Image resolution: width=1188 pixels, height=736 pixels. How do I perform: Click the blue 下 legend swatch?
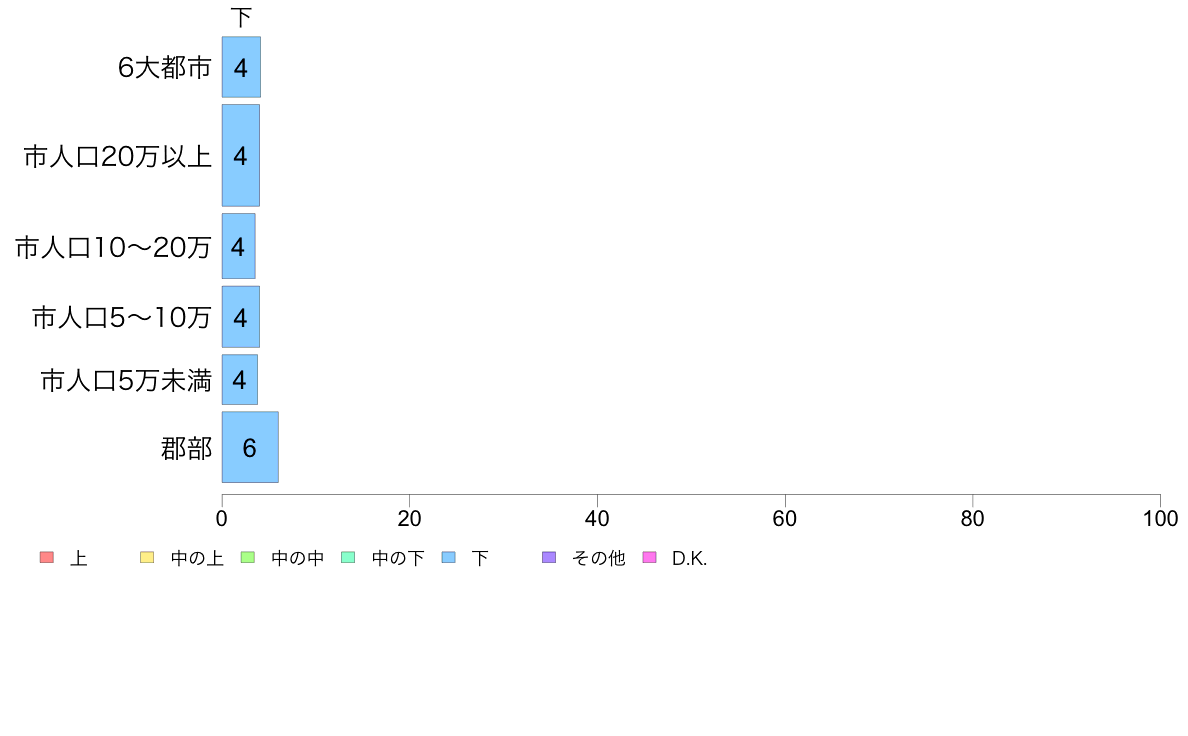(449, 557)
